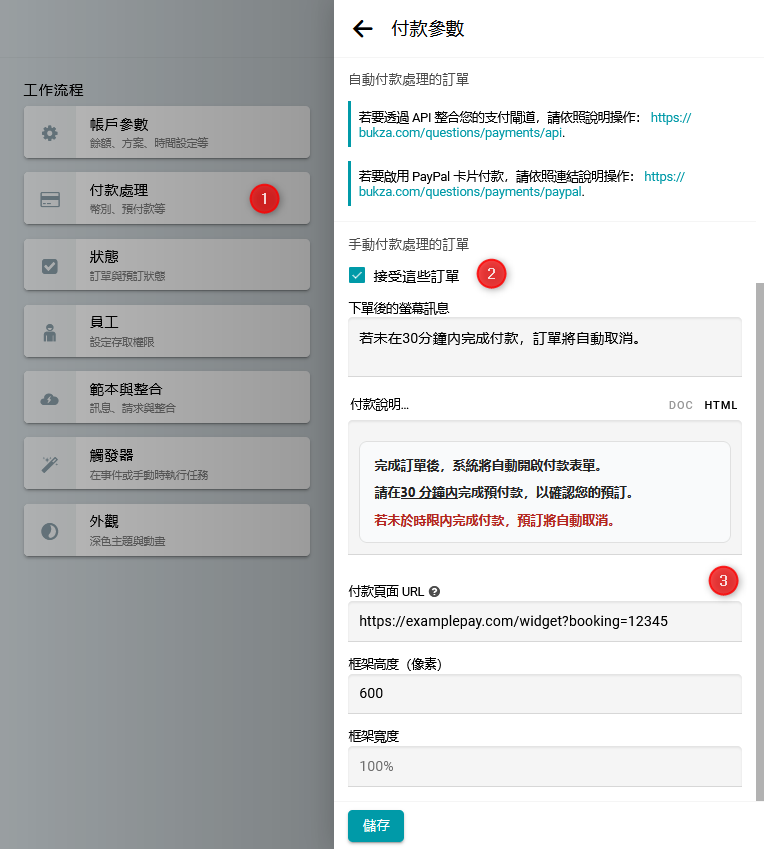Image resolution: width=764 pixels, height=849 pixels.
Task: Open the 帳戶參數 menu item
Action: tap(166, 132)
